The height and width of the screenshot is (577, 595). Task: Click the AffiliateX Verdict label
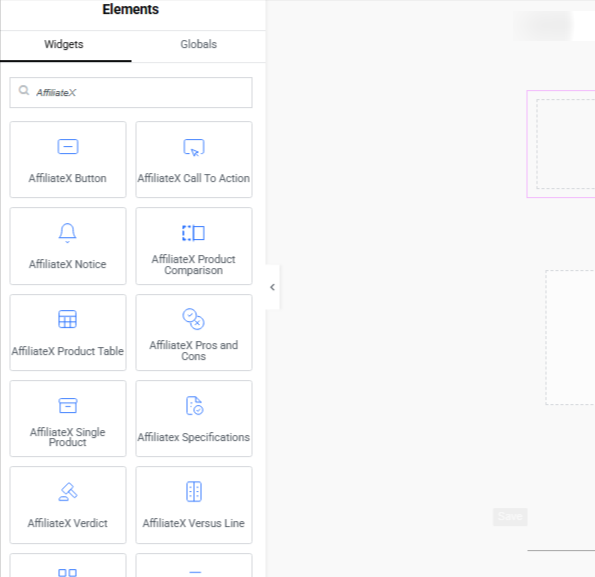(x=68, y=523)
